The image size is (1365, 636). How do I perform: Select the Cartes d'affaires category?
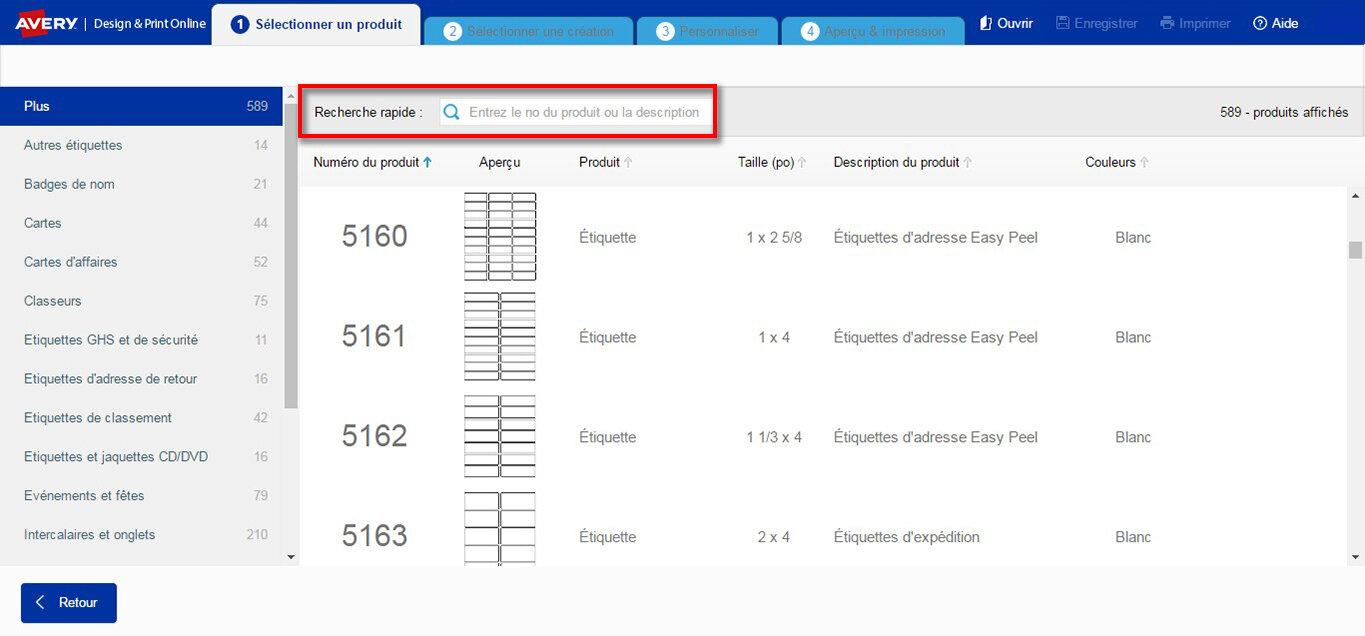tap(142, 262)
